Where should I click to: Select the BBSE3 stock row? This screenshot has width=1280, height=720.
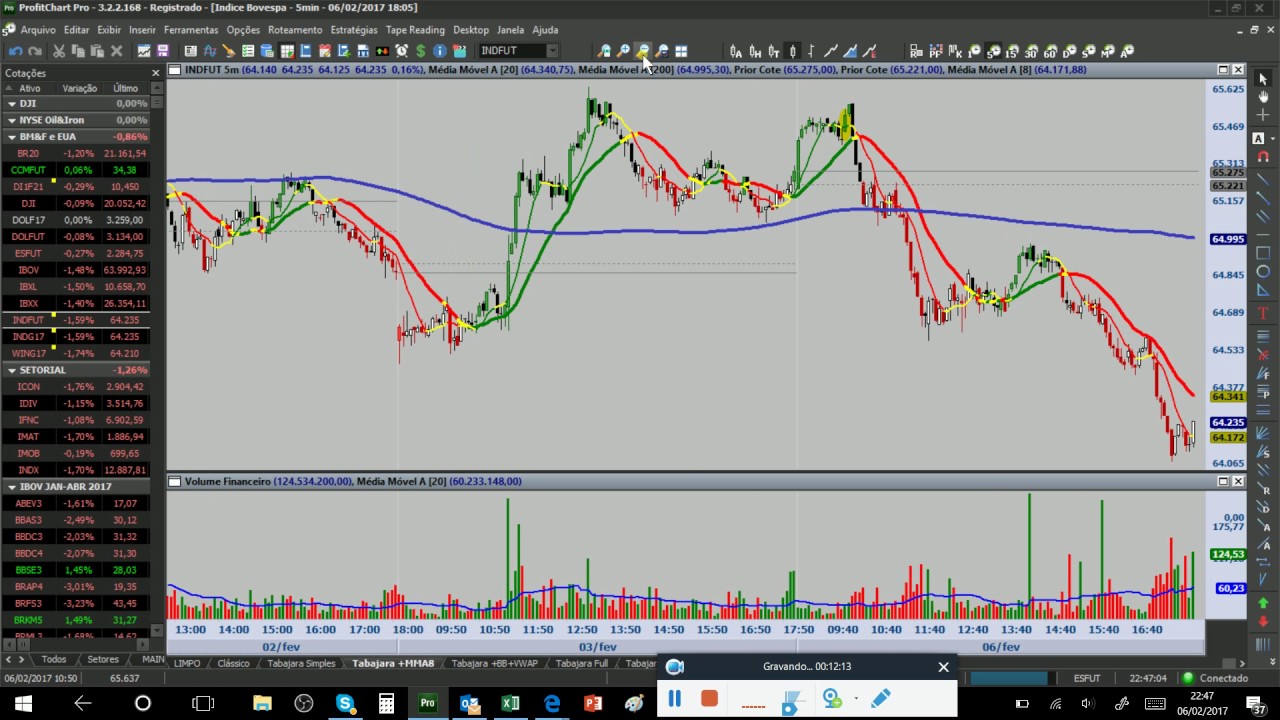(x=75, y=570)
